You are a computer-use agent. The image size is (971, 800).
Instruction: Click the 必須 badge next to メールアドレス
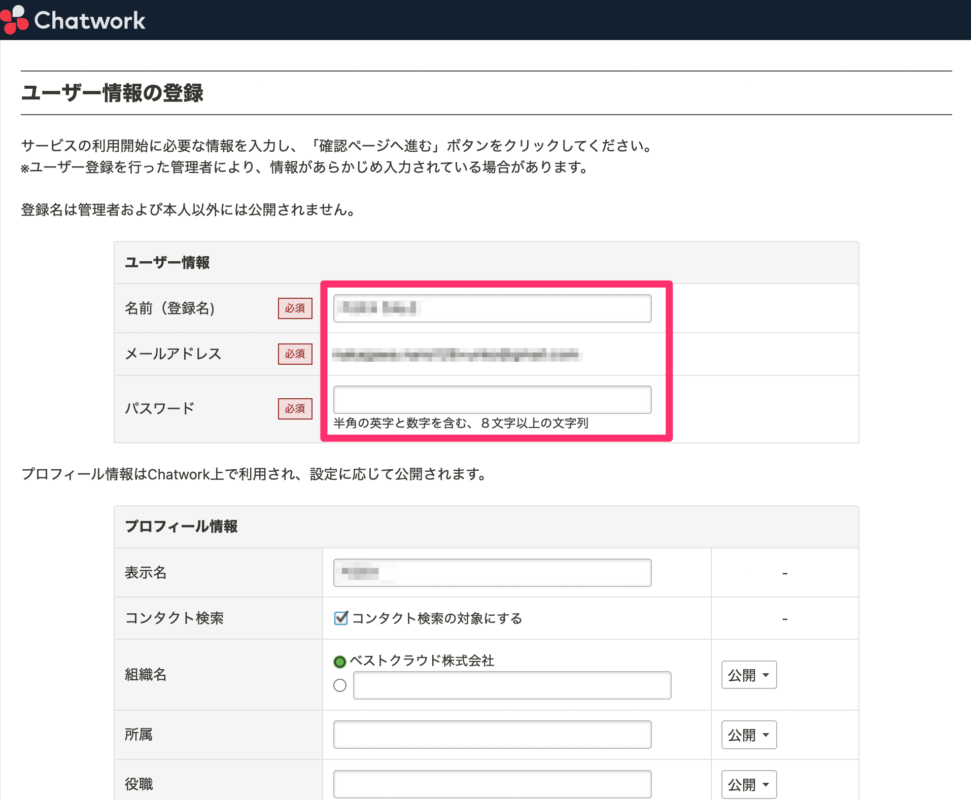click(x=294, y=354)
